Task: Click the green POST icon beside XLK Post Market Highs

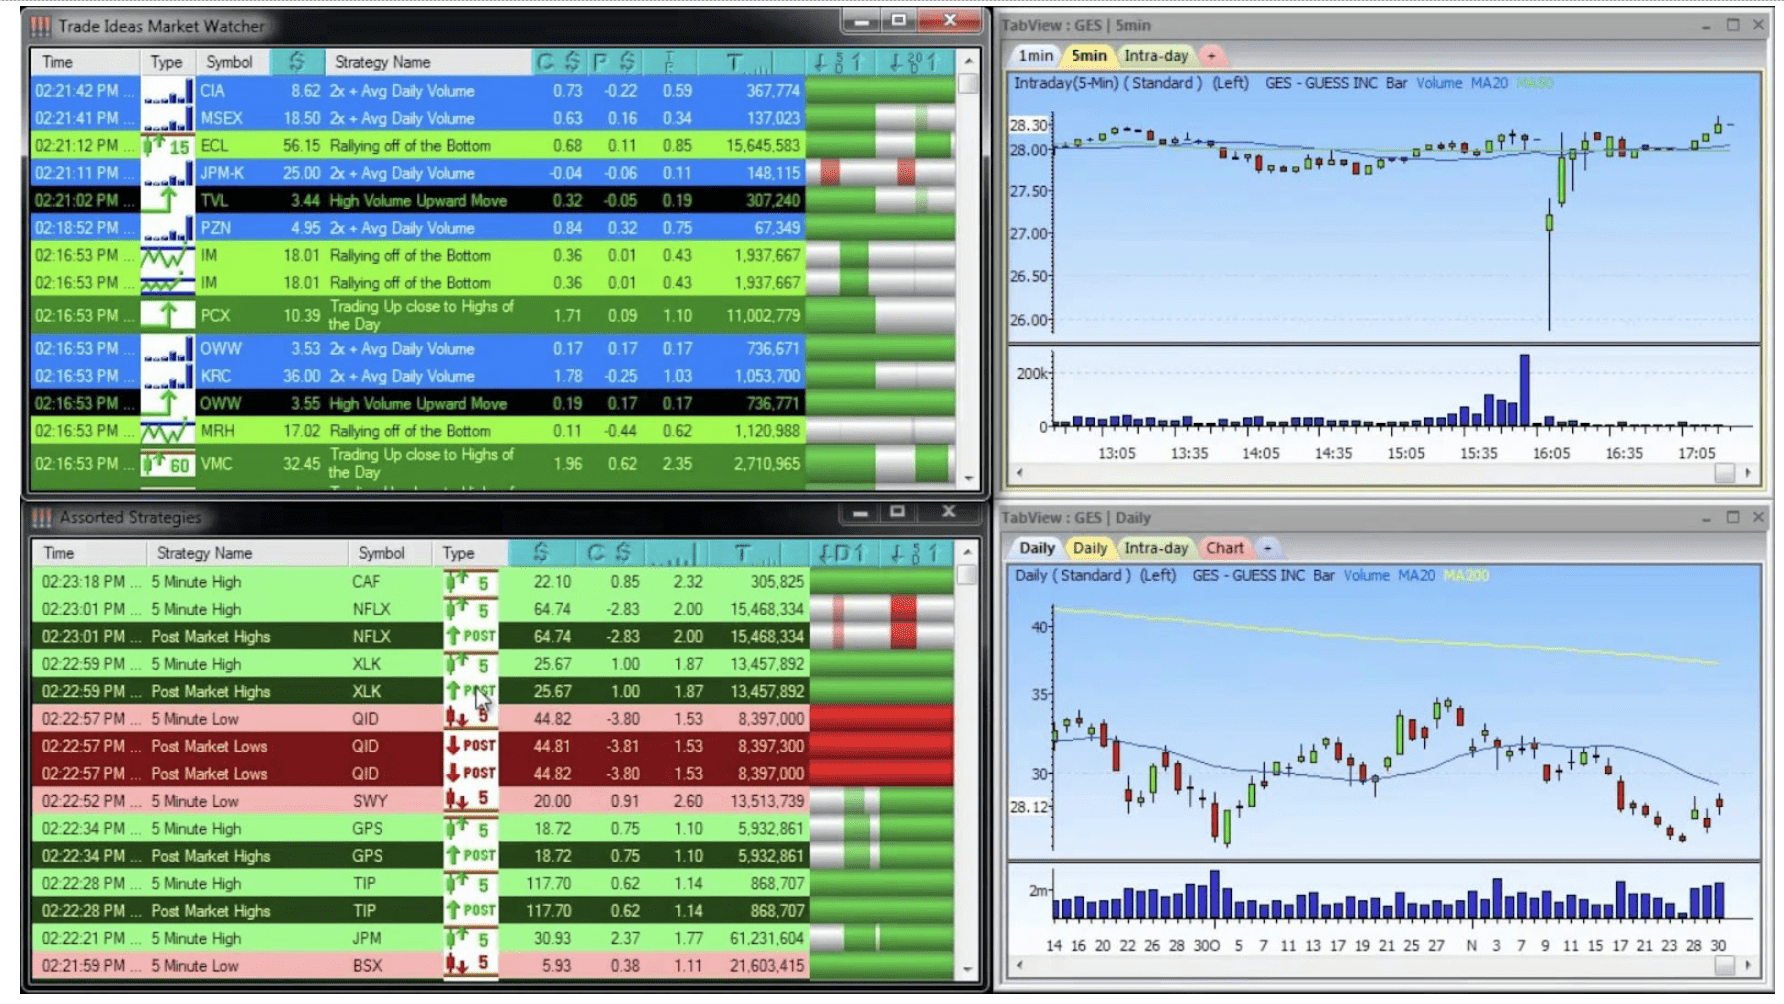Action: pos(470,691)
